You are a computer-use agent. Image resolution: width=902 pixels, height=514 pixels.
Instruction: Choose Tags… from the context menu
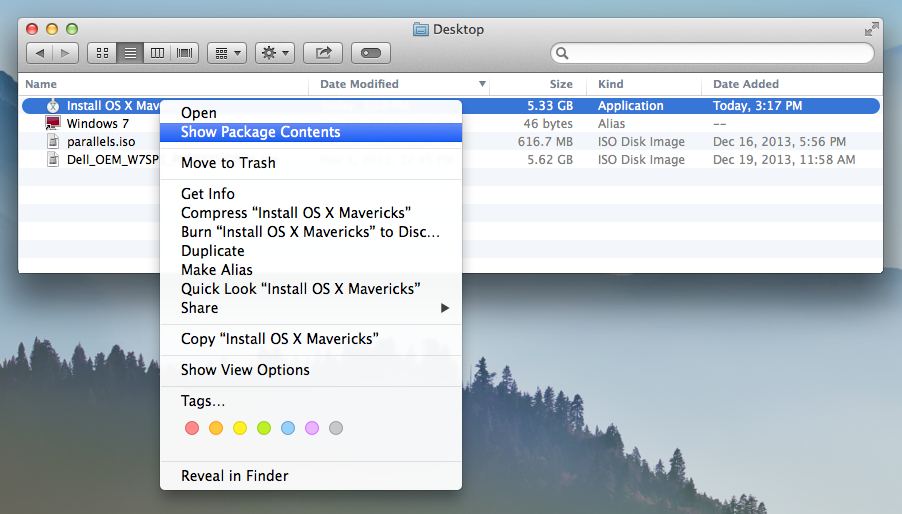[311, 401]
